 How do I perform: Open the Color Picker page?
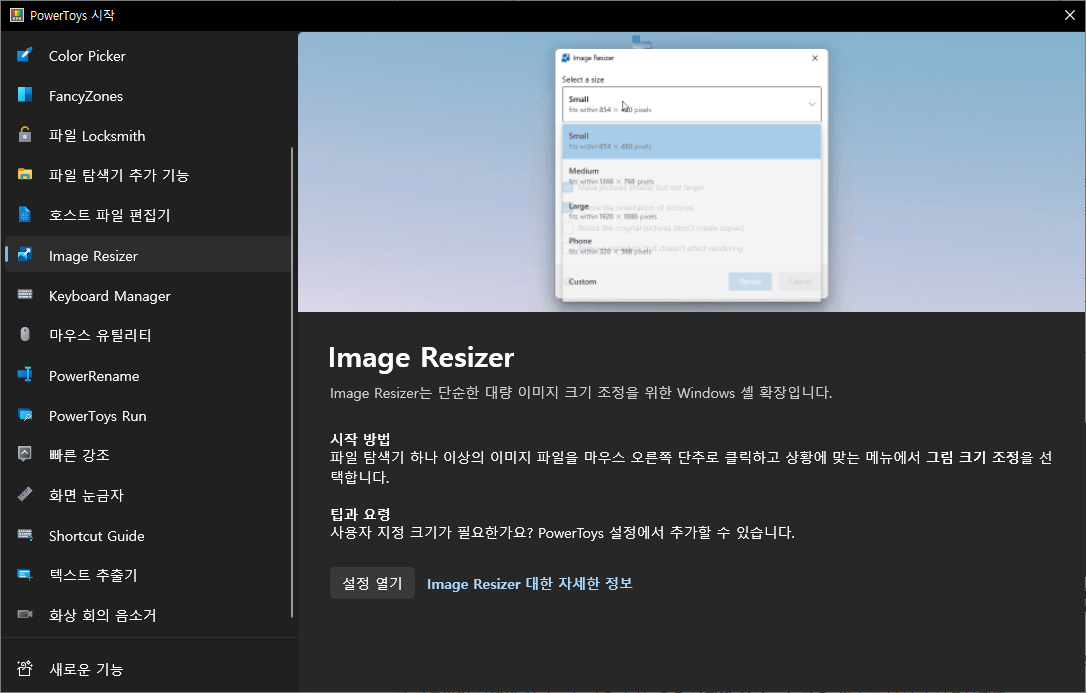point(148,56)
